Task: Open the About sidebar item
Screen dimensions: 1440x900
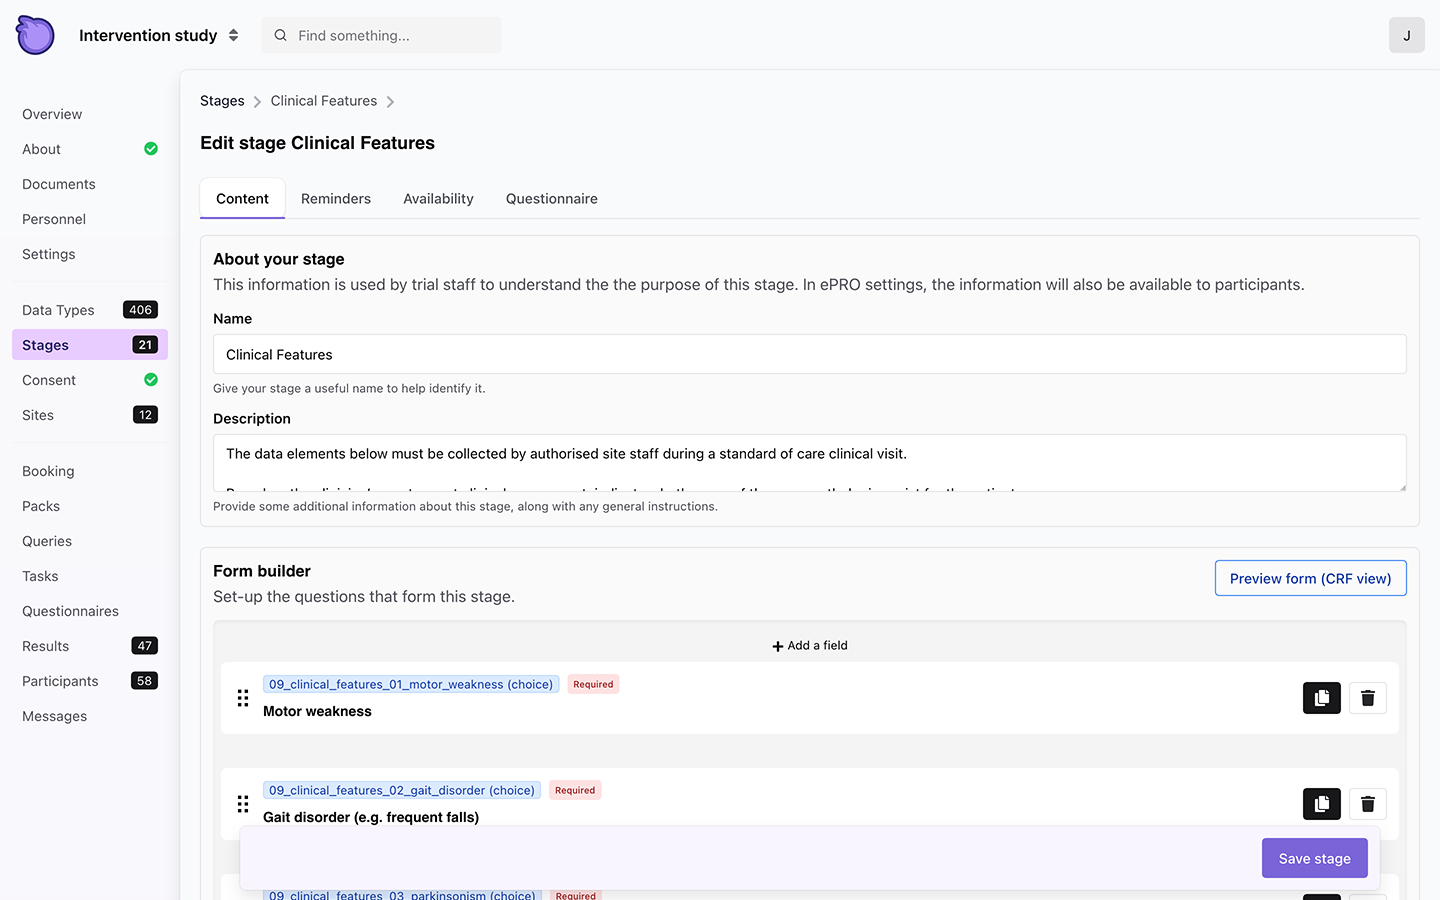Action: tap(41, 149)
